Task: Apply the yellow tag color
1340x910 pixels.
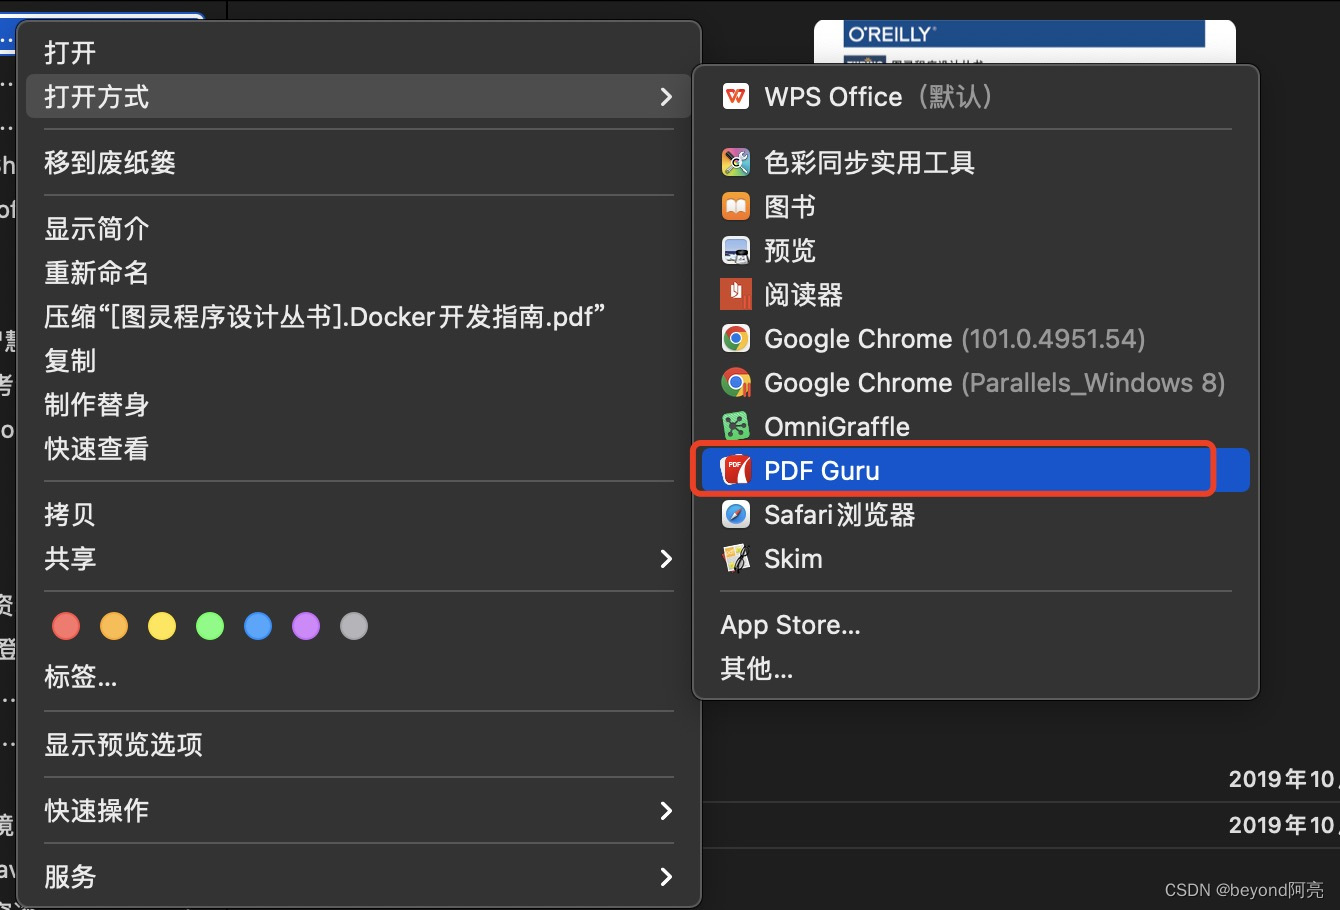Action: point(162,626)
